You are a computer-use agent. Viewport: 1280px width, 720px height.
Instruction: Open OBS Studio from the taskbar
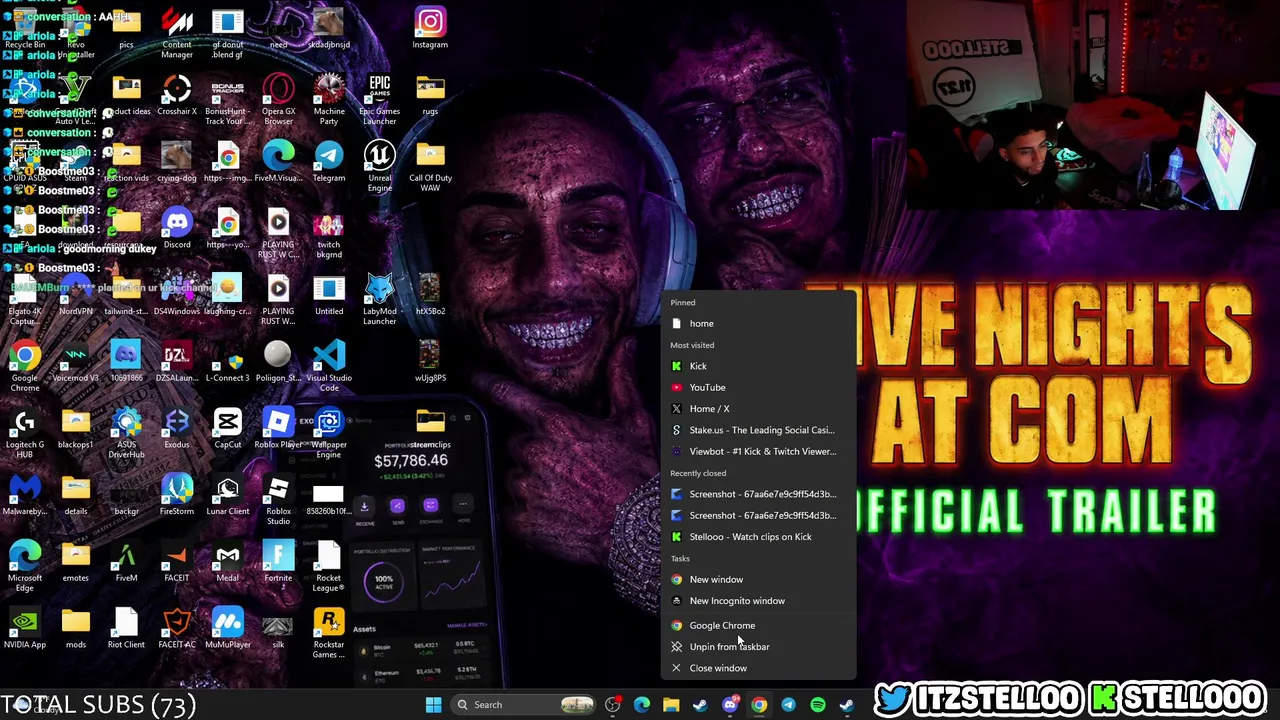point(613,705)
